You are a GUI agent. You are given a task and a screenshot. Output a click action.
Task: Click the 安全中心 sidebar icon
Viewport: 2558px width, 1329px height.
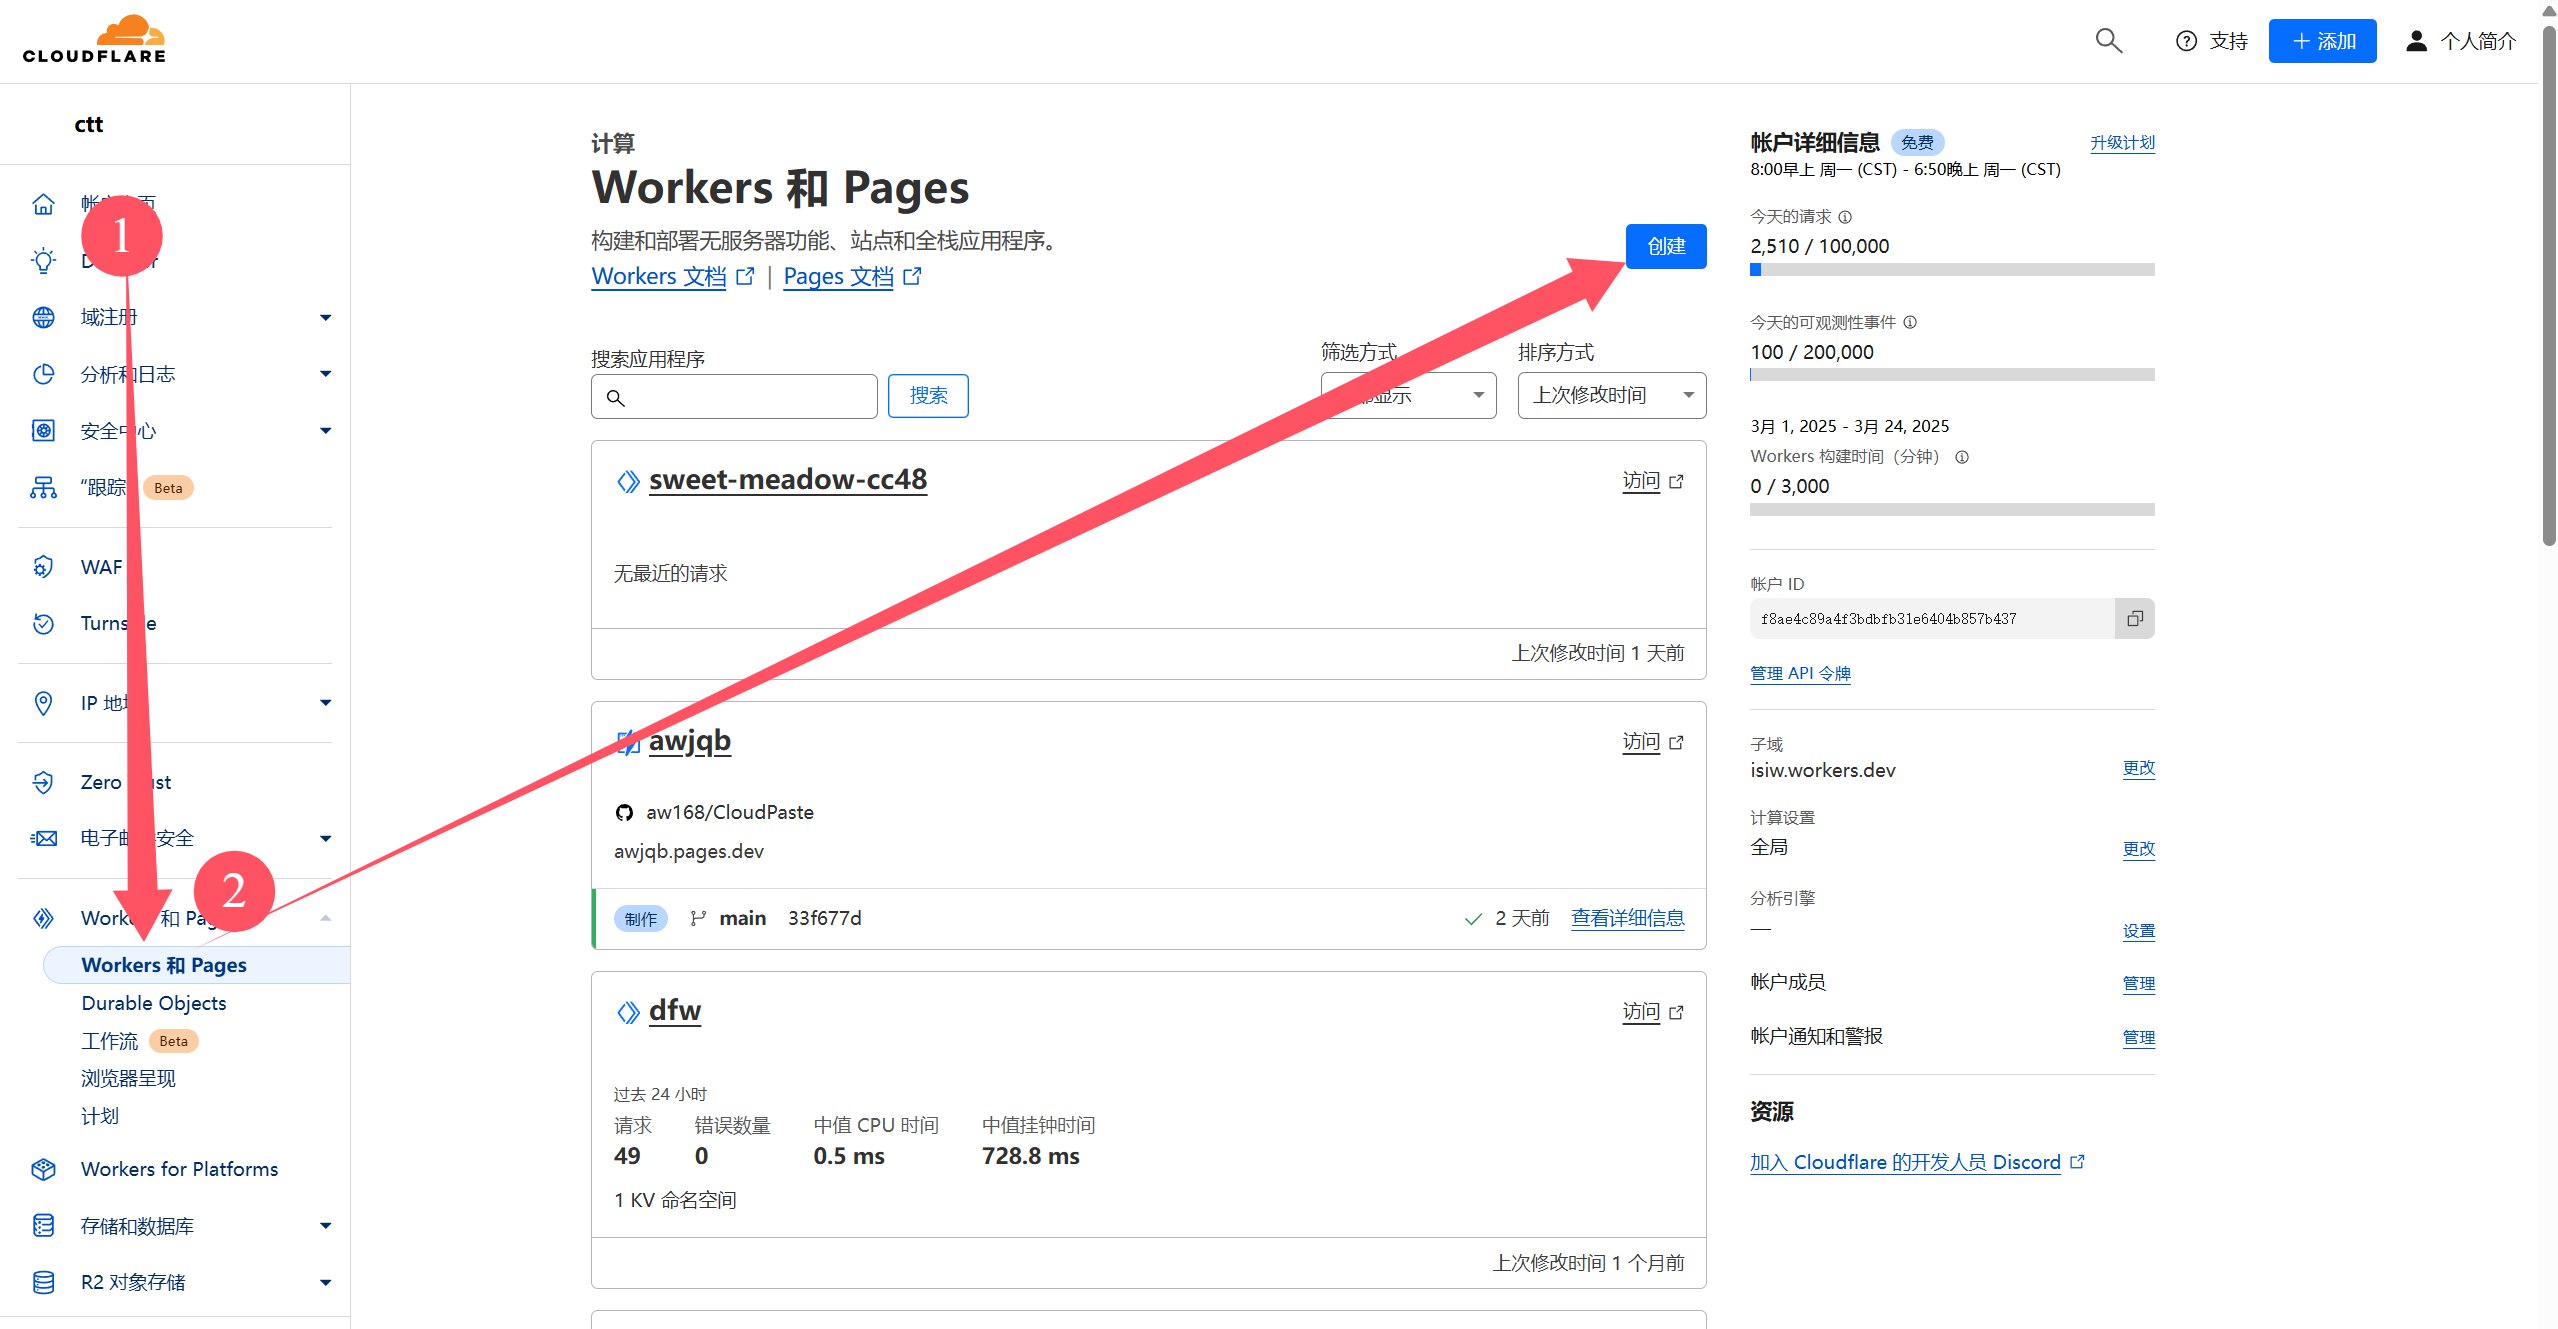pyautogui.click(x=43, y=431)
